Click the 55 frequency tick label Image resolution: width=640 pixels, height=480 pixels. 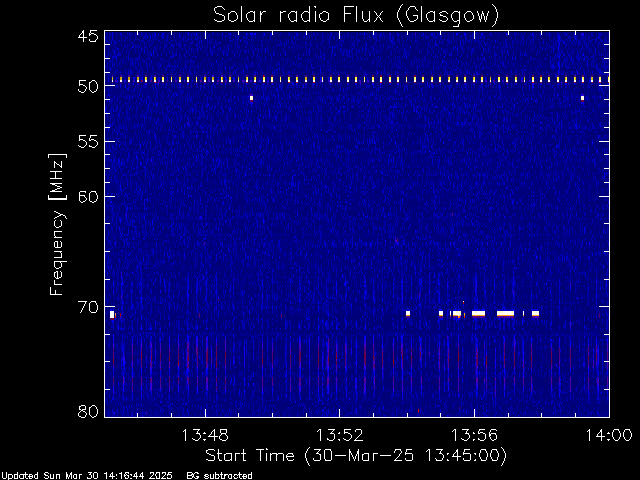pyautogui.click(x=88, y=142)
